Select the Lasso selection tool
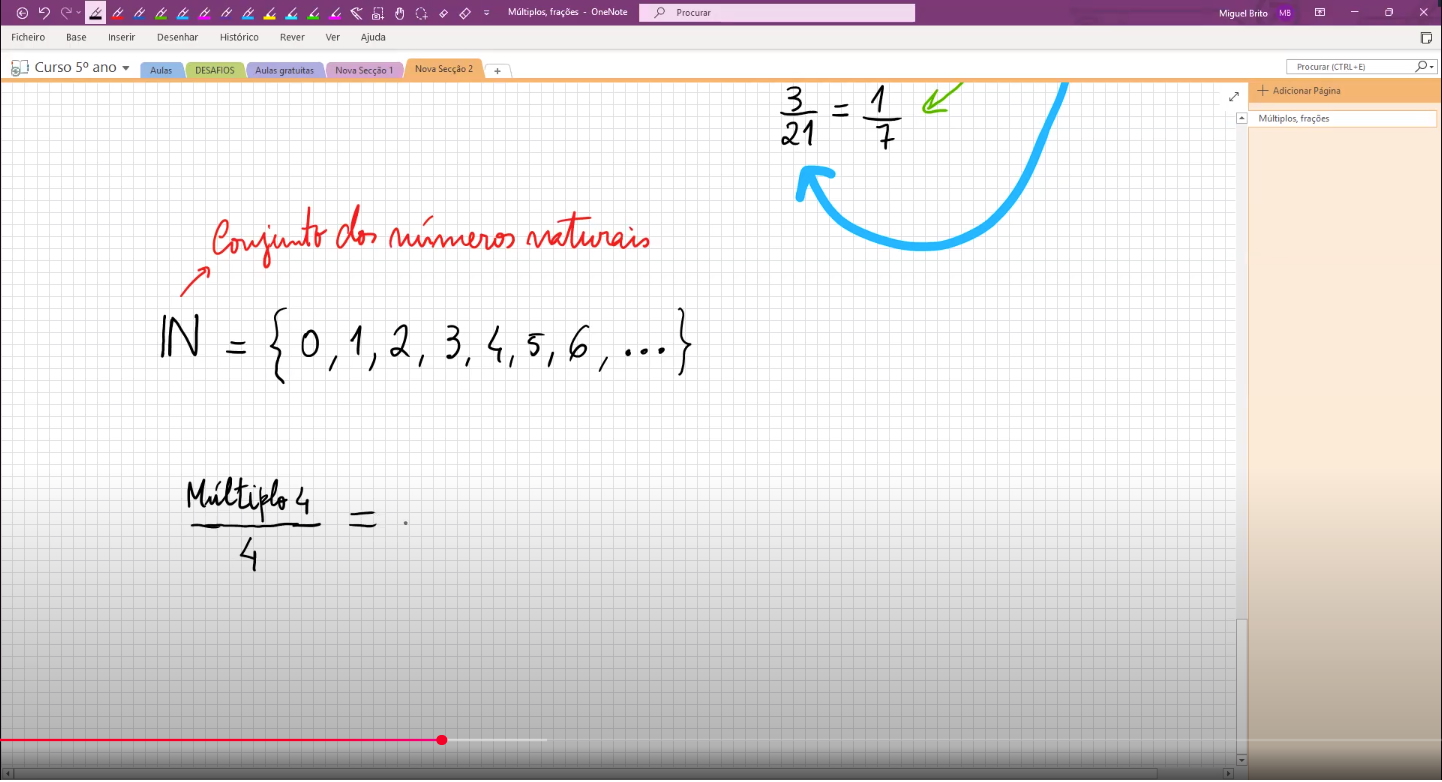The width and height of the screenshot is (1442, 782). (x=421, y=13)
